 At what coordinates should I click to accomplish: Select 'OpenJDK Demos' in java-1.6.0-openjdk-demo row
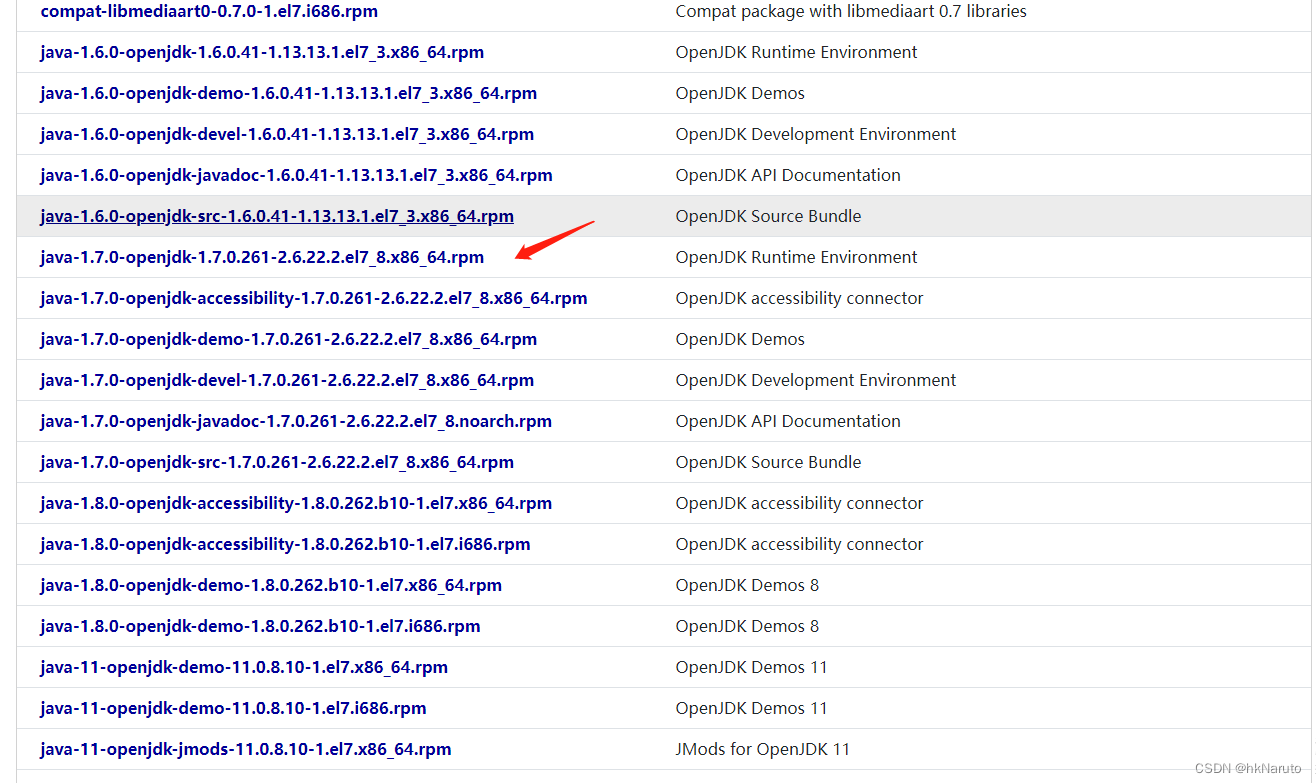click(x=740, y=93)
